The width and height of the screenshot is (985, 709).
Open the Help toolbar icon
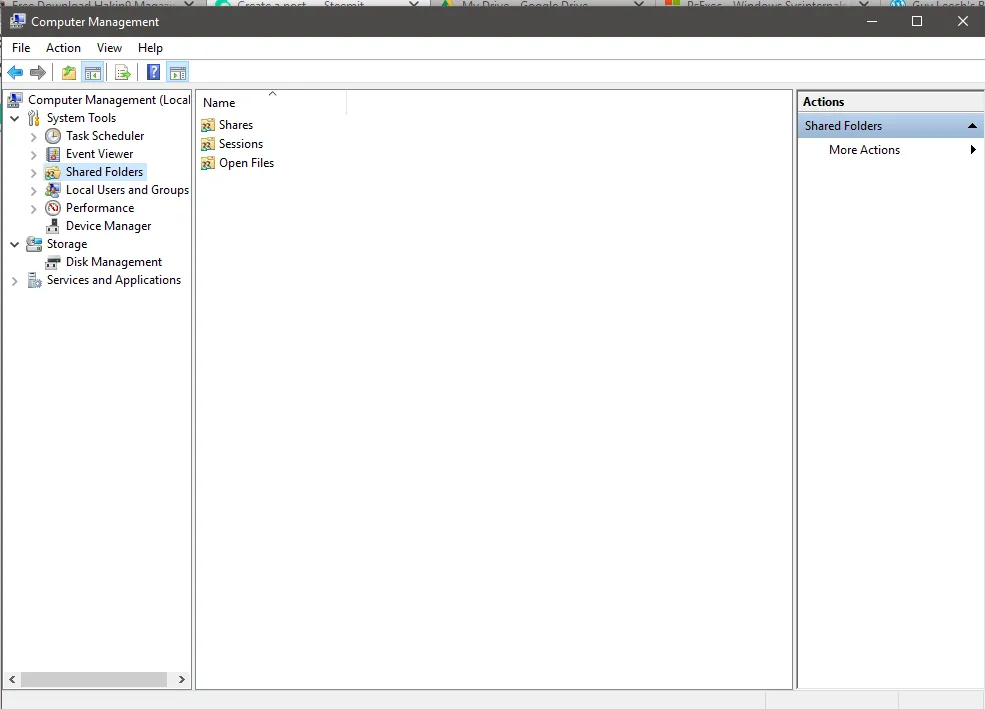pyautogui.click(x=153, y=73)
